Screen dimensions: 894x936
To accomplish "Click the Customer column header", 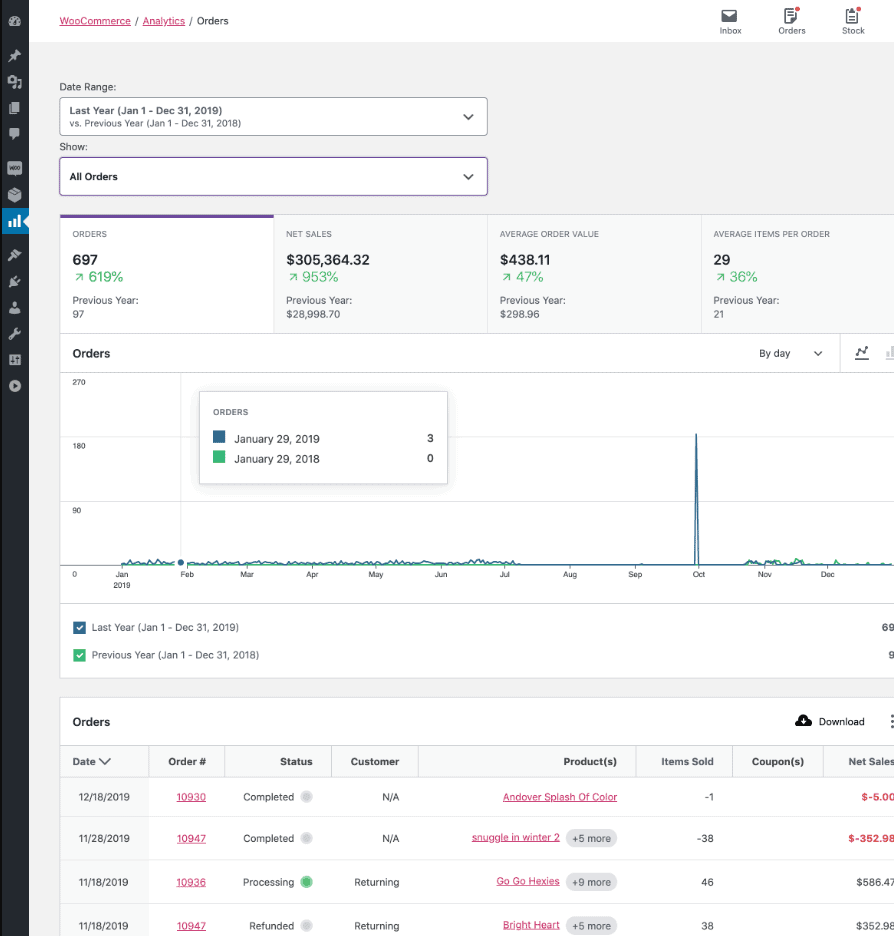I will pyautogui.click(x=375, y=761).
